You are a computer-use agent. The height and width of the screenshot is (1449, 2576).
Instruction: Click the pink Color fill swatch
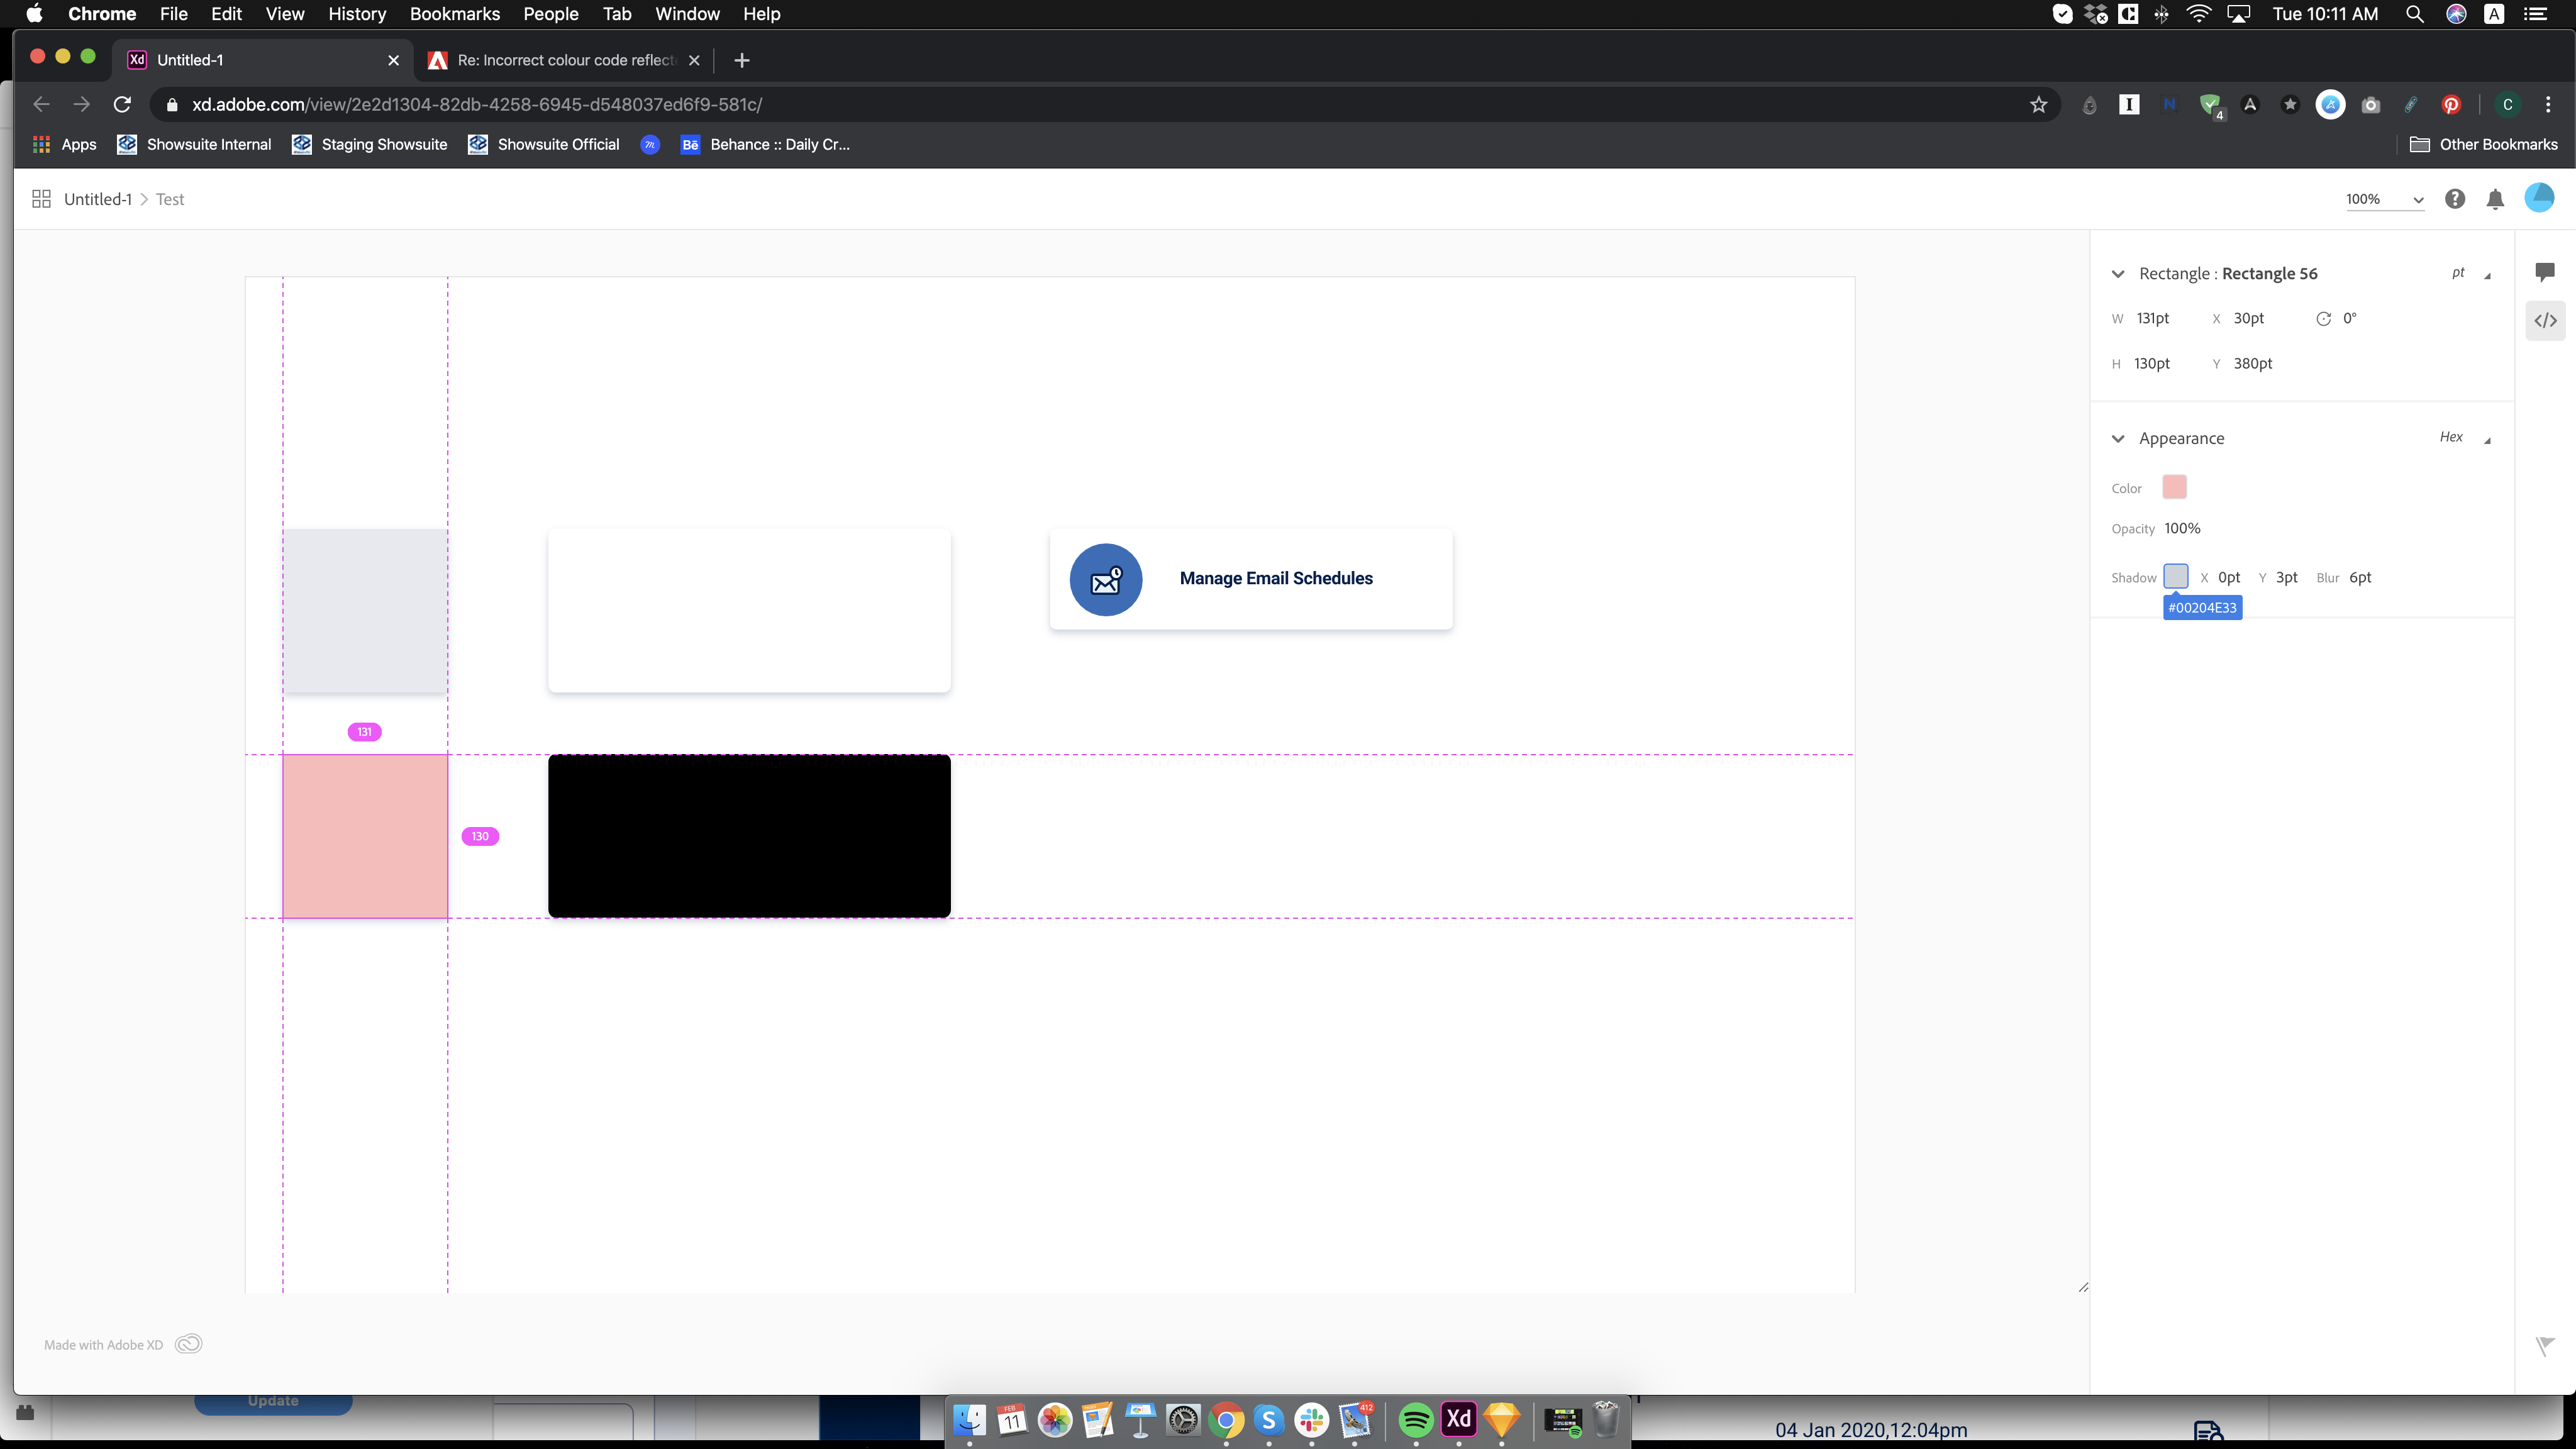pos(2174,487)
